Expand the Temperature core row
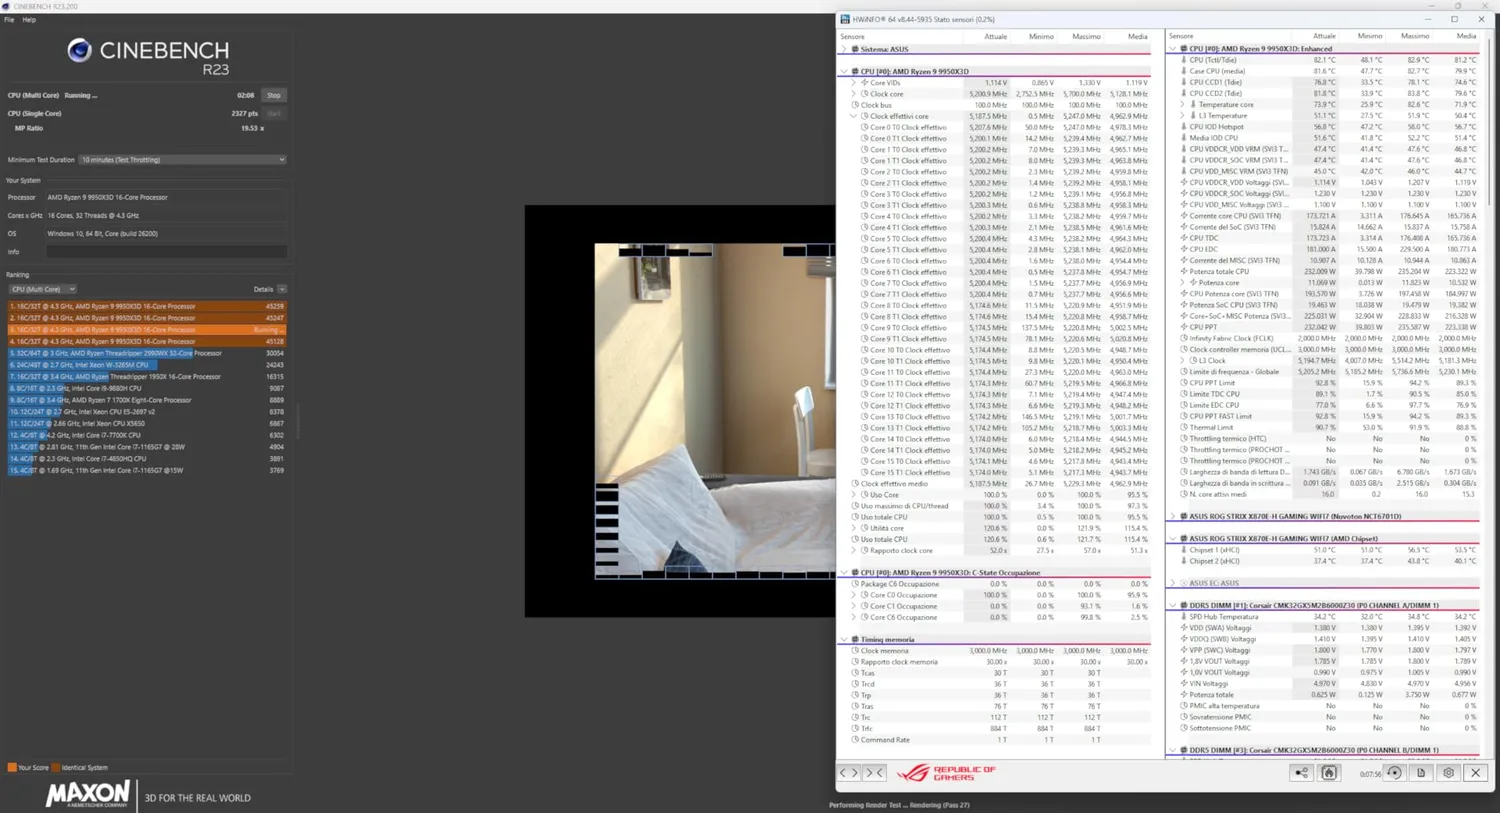Viewport: 1500px width, 813px height. (x=1183, y=104)
